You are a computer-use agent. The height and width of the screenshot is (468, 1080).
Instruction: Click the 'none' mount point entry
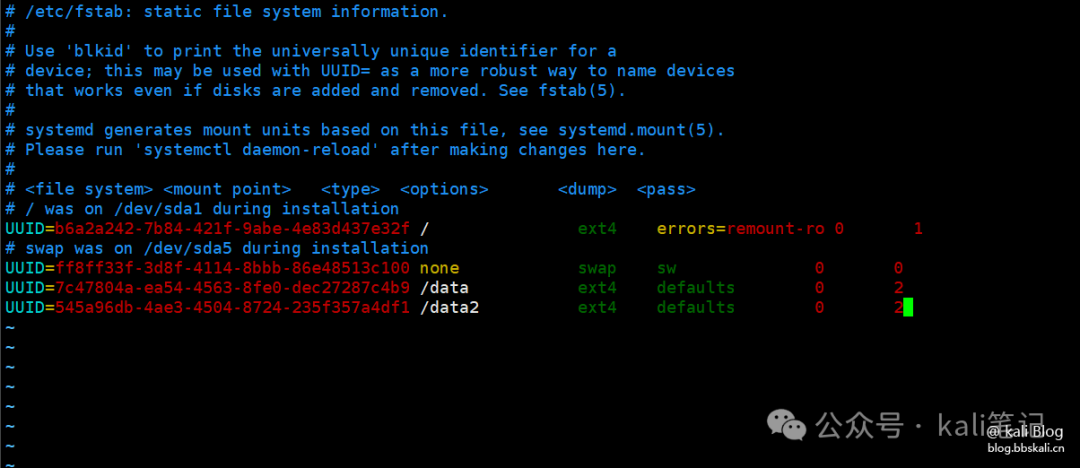(439, 268)
